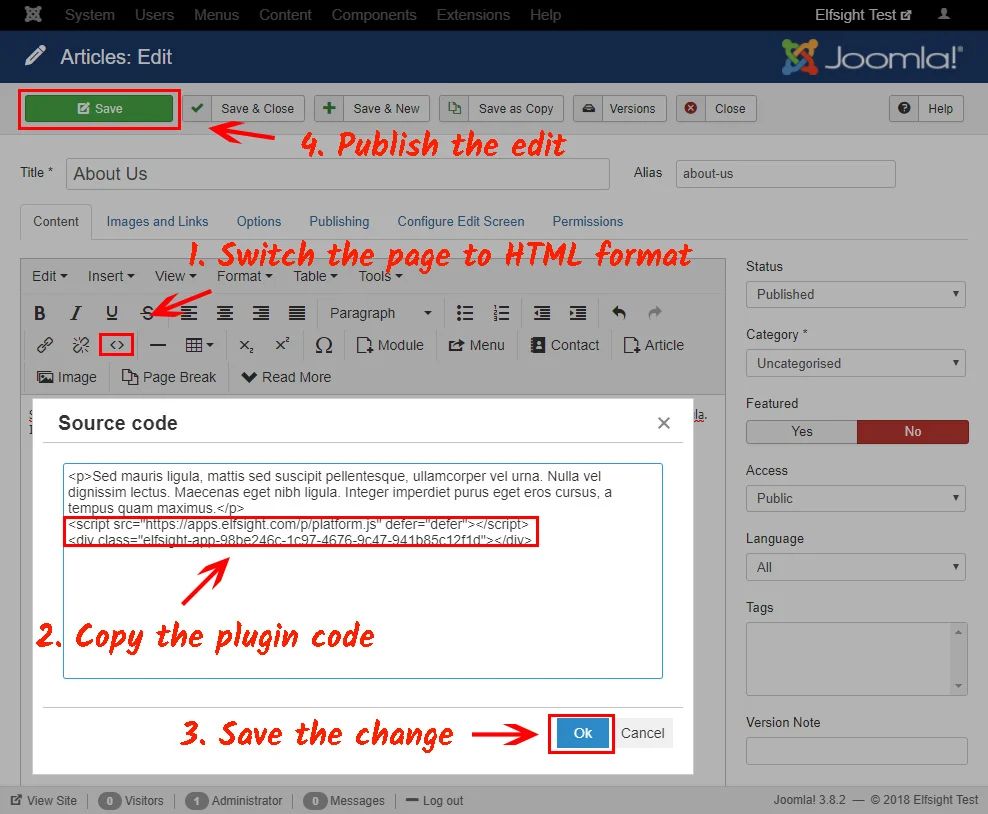
Task: Increase indent of paragraph
Action: click(x=578, y=312)
